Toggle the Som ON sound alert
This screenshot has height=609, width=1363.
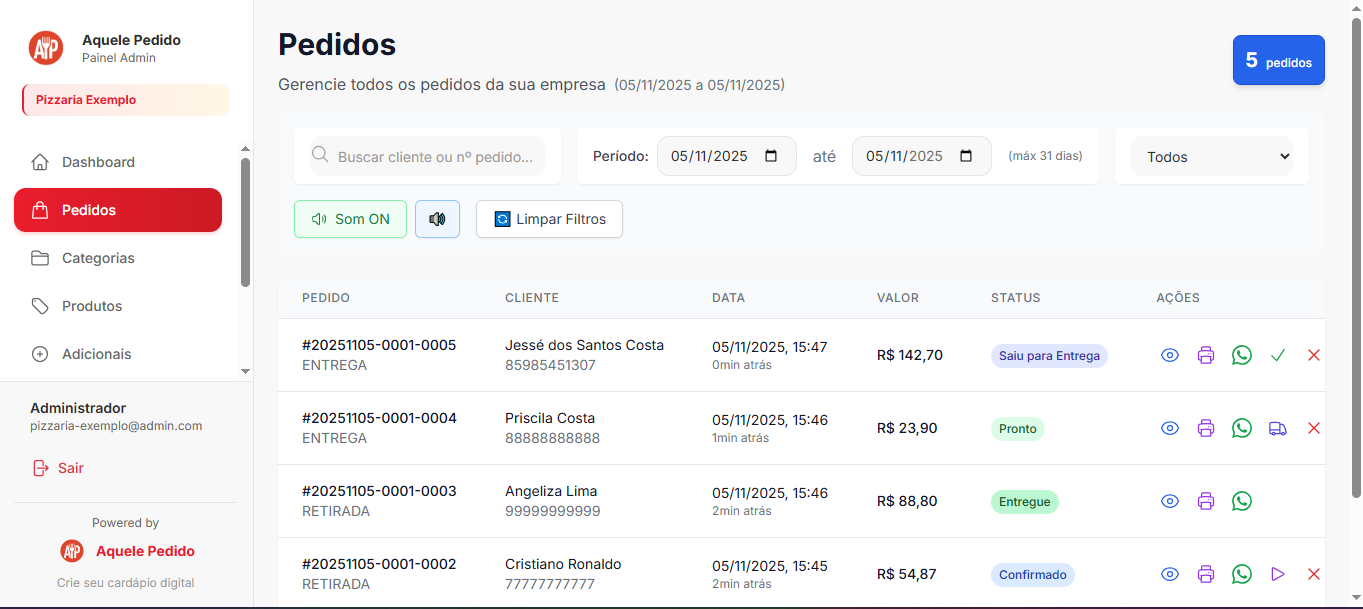[x=350, y=218]
